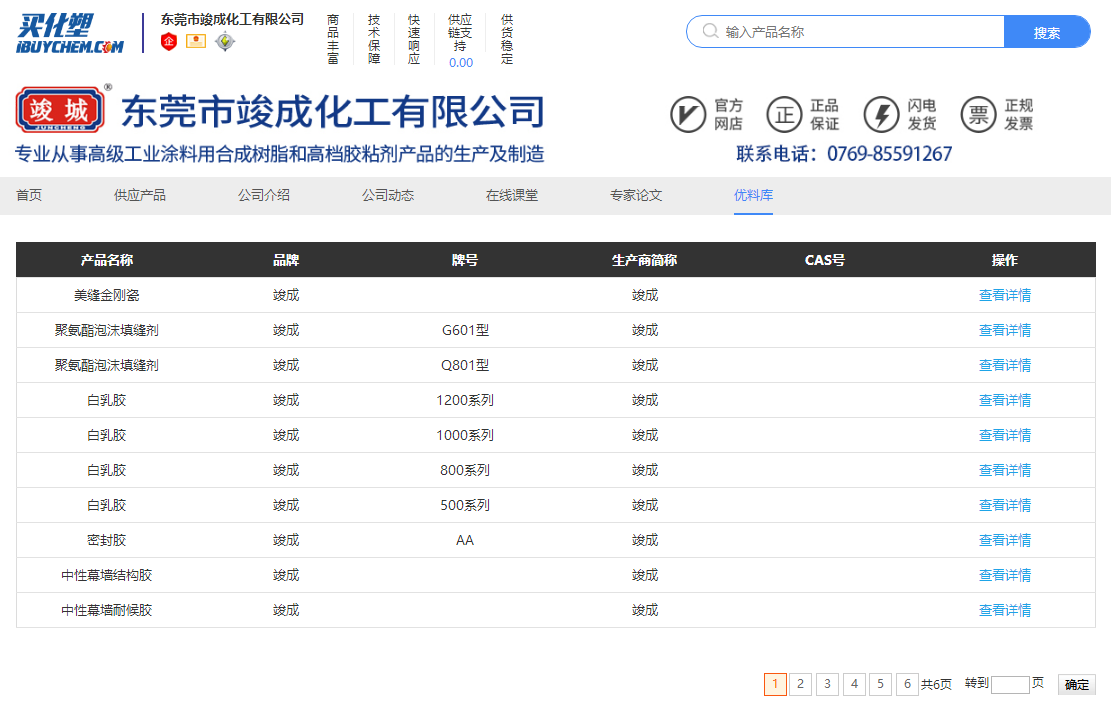Select page 1 in pagination
Image resolution: width=1111 pixels, height=701 pixels.
(775, 684)
